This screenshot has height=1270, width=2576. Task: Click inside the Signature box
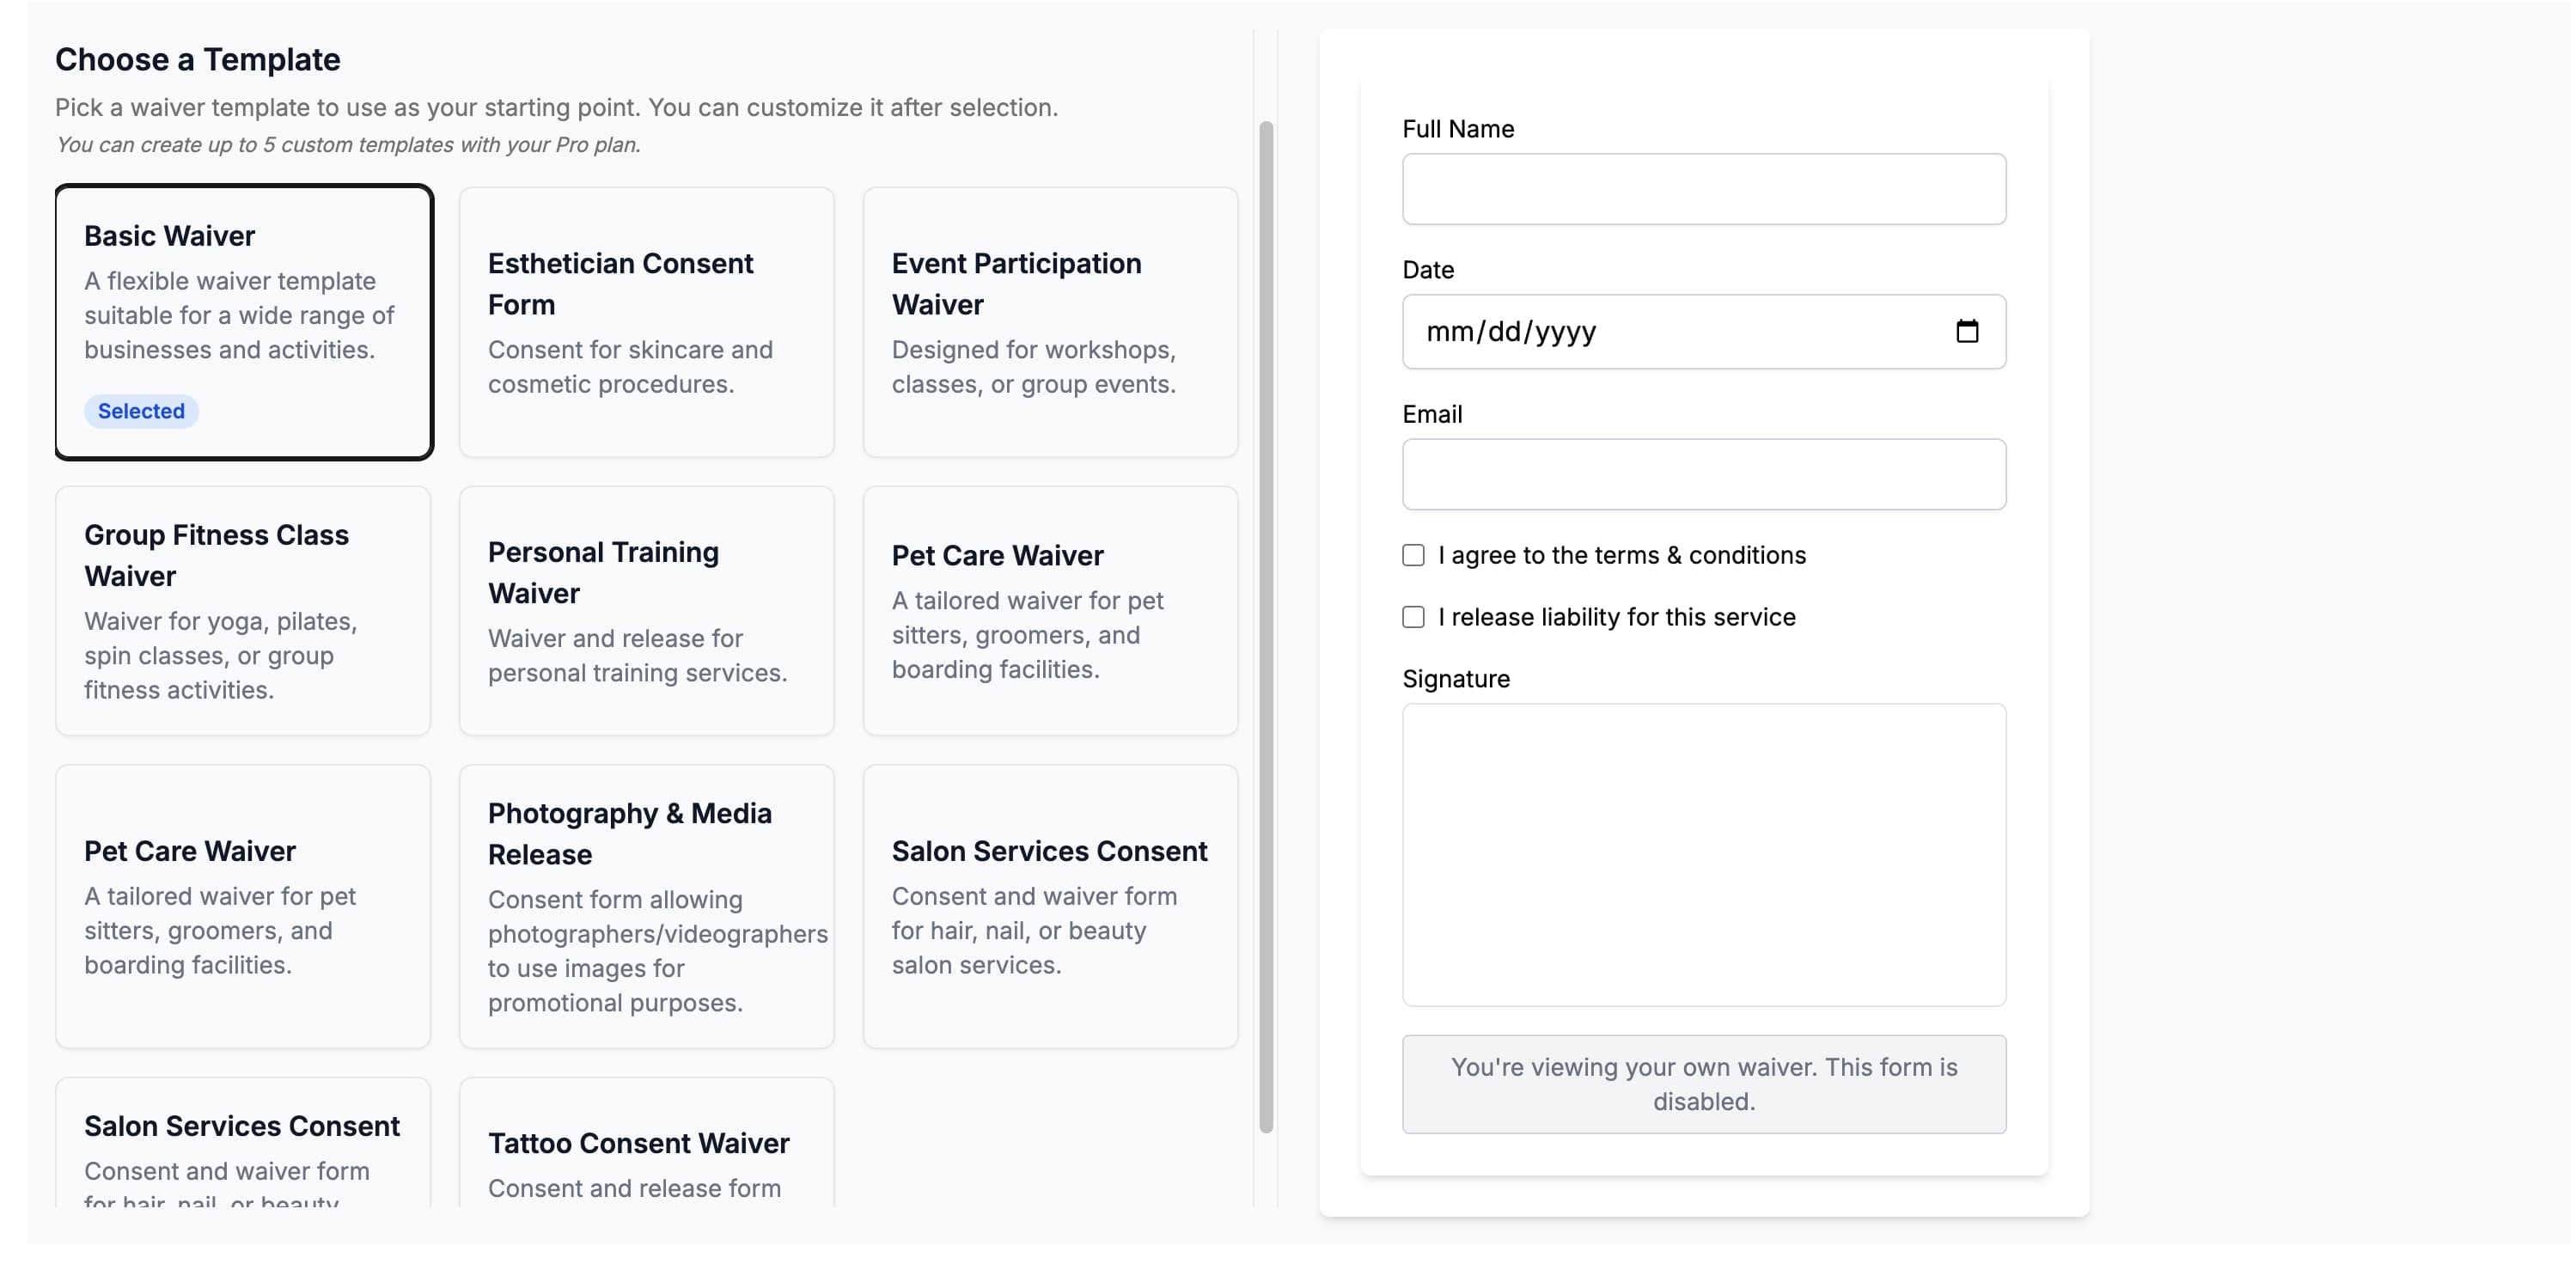pos(1703,854)
